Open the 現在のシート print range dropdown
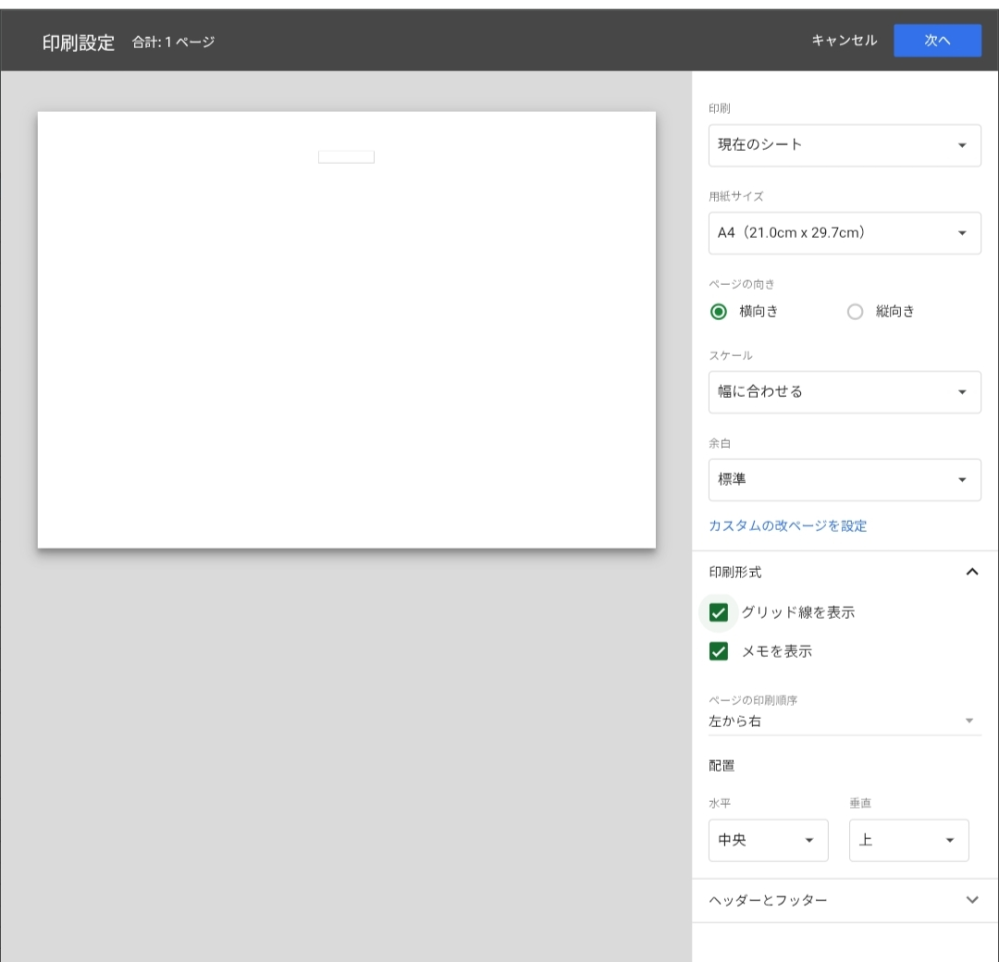Image resolution: width=999 pixels, height=962 pixels. tap(844, 145)
